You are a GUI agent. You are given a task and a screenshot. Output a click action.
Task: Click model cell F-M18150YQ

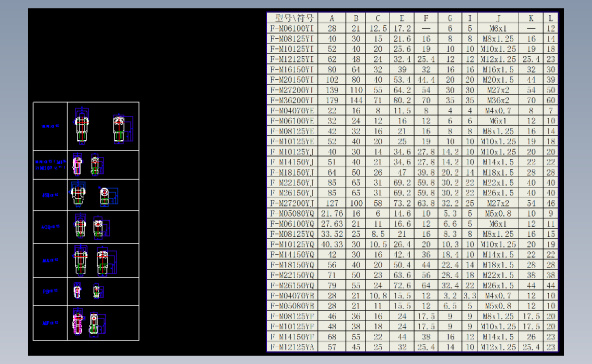[293, 265]
